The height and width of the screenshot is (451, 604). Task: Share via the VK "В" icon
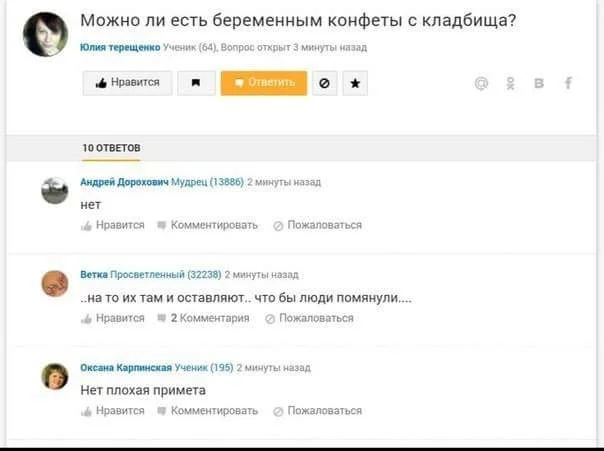[x=540, y=84]
